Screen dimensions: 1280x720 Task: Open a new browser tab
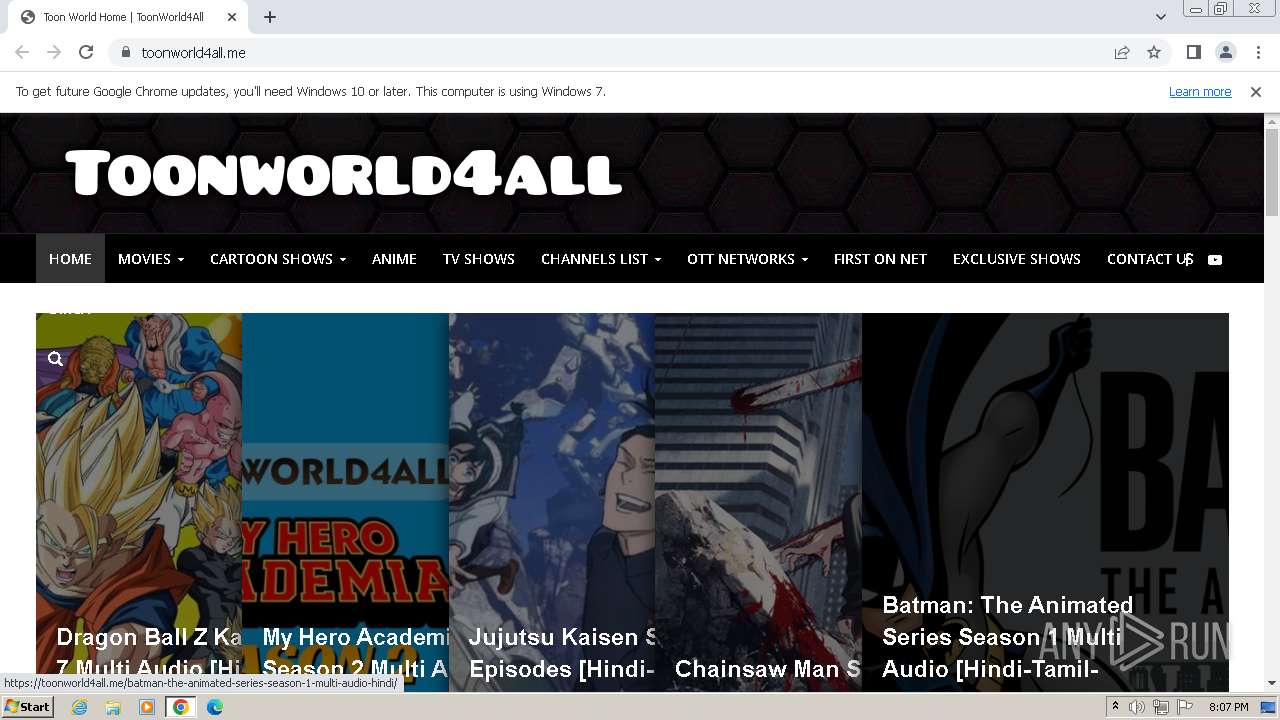270,17
